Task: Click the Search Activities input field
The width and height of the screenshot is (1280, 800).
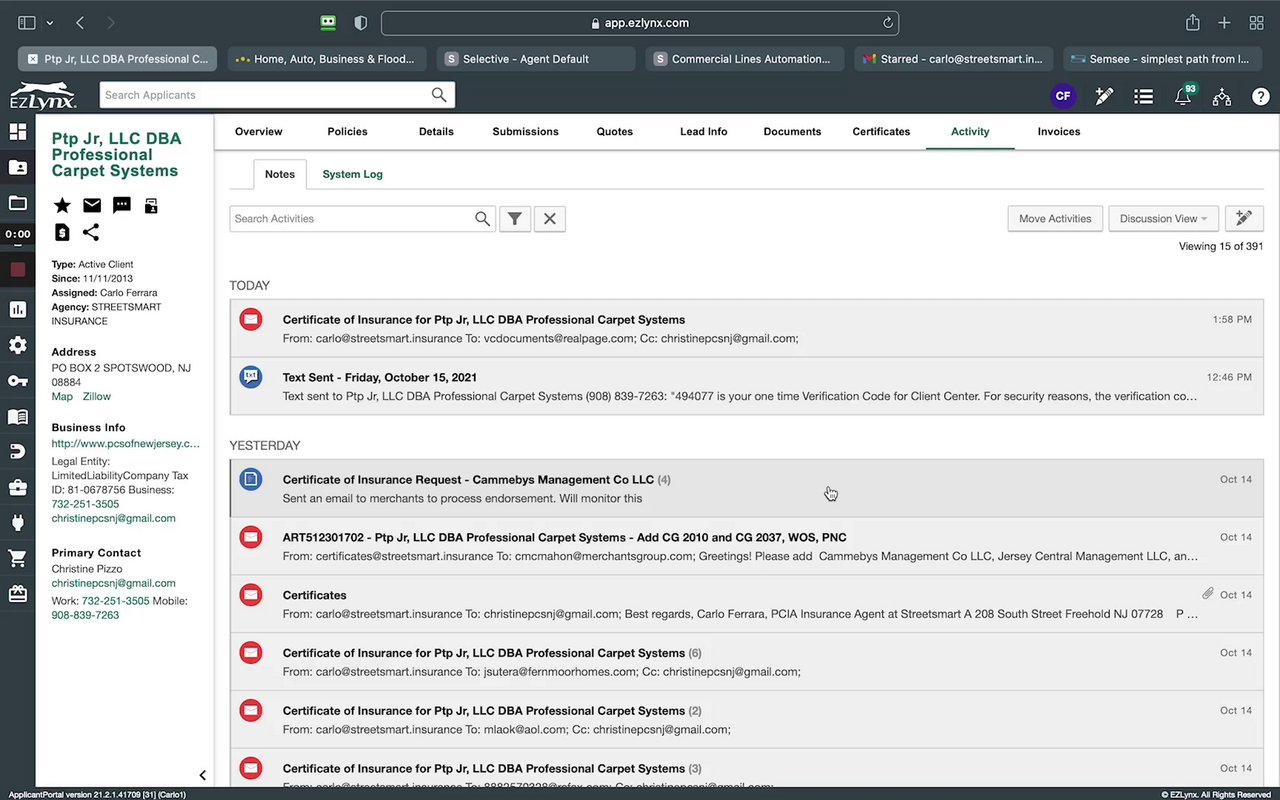Action: [351, 219]
